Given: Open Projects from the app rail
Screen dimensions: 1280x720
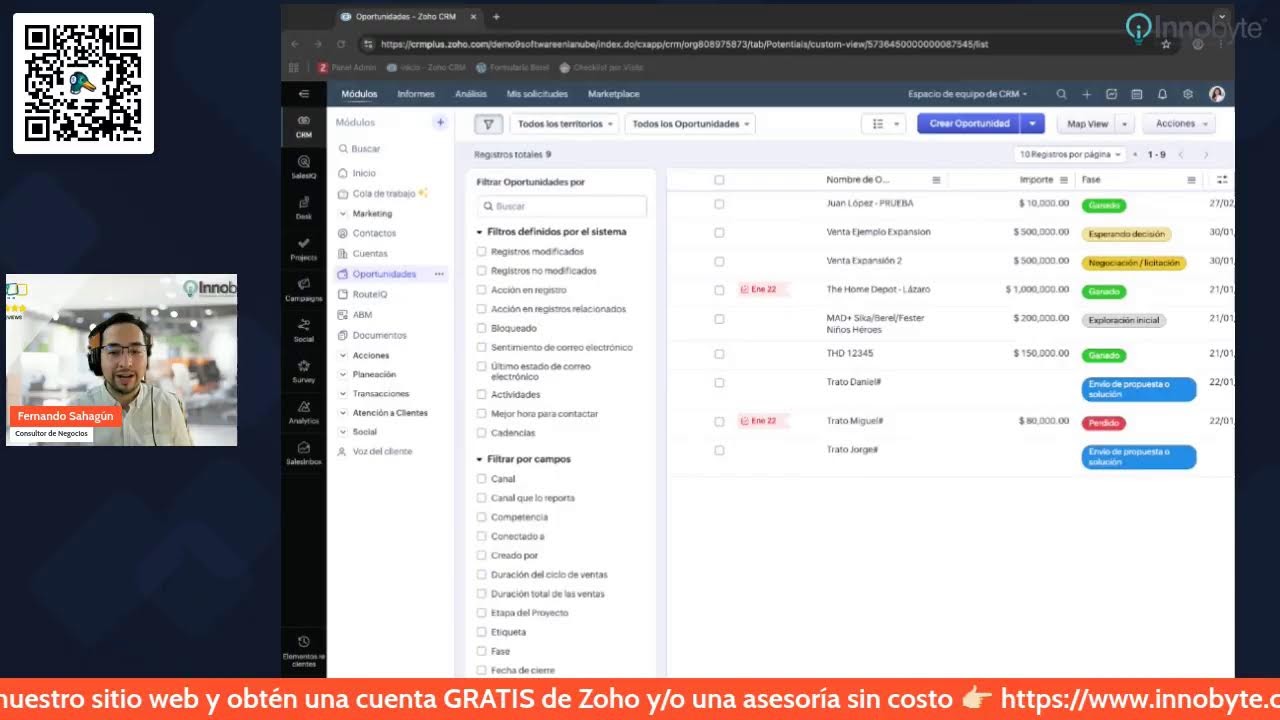Looking at the screenshot, I should [304, 248].
